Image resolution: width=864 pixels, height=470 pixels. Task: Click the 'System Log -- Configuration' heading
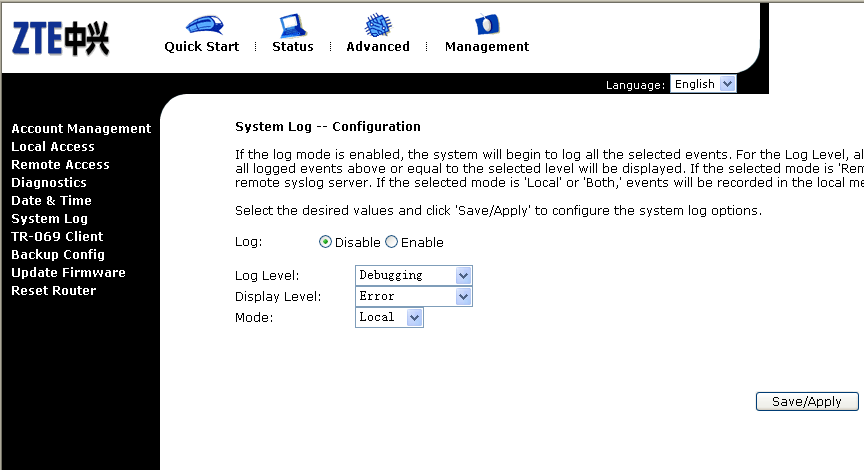(328, 127)
